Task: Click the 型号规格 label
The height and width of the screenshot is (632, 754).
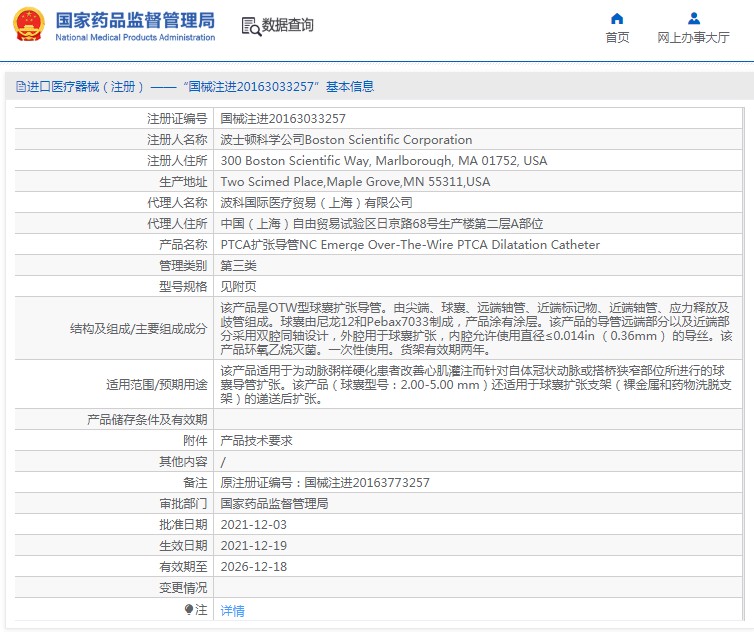Action: (x=183, y=287)
